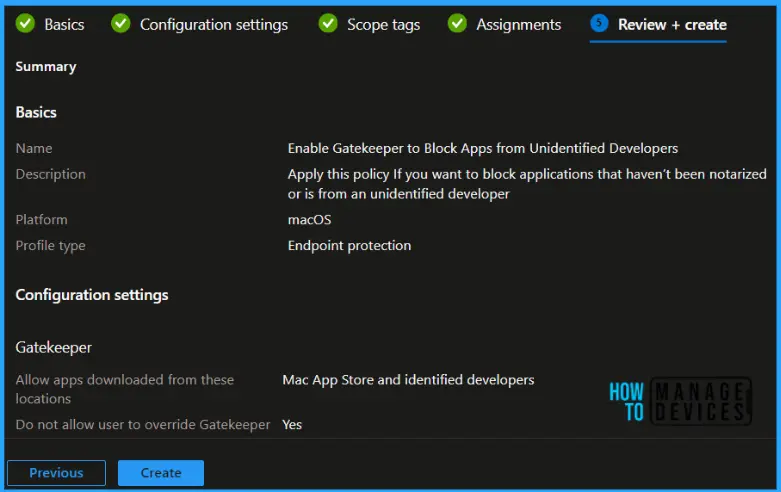Jump to the Assignments step tab

519,24
